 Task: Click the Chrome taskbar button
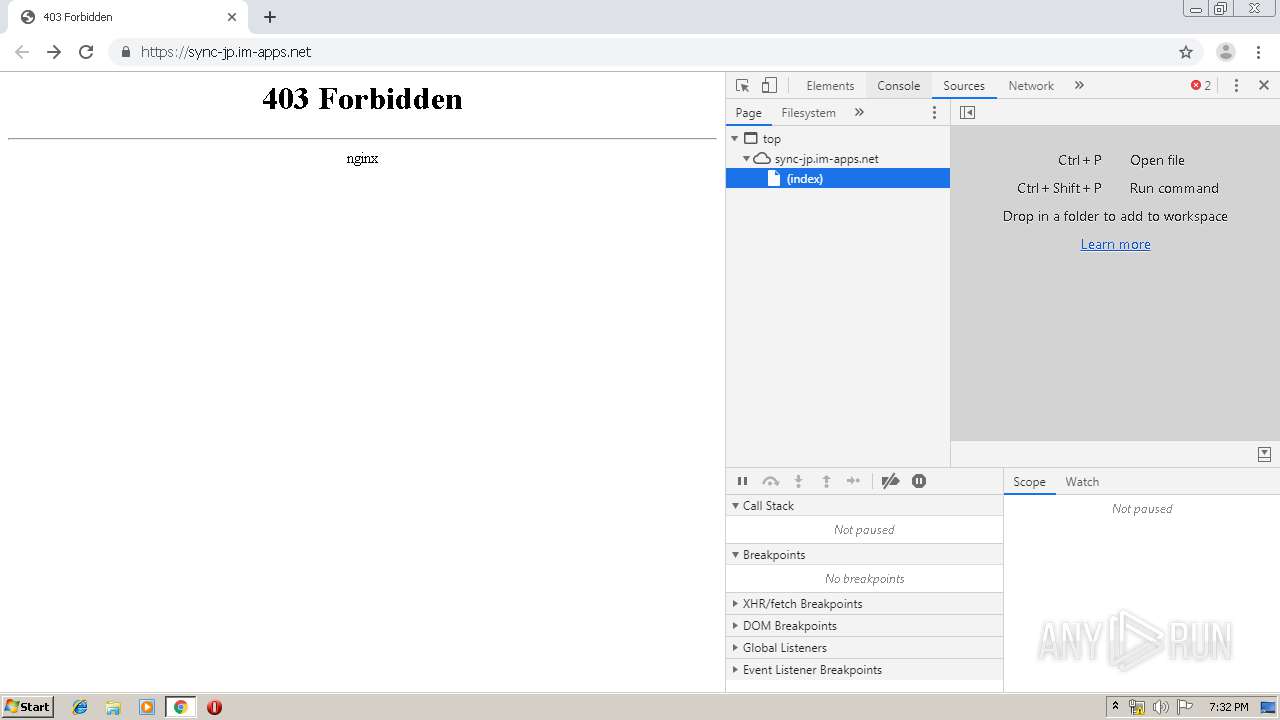(180, 707)
